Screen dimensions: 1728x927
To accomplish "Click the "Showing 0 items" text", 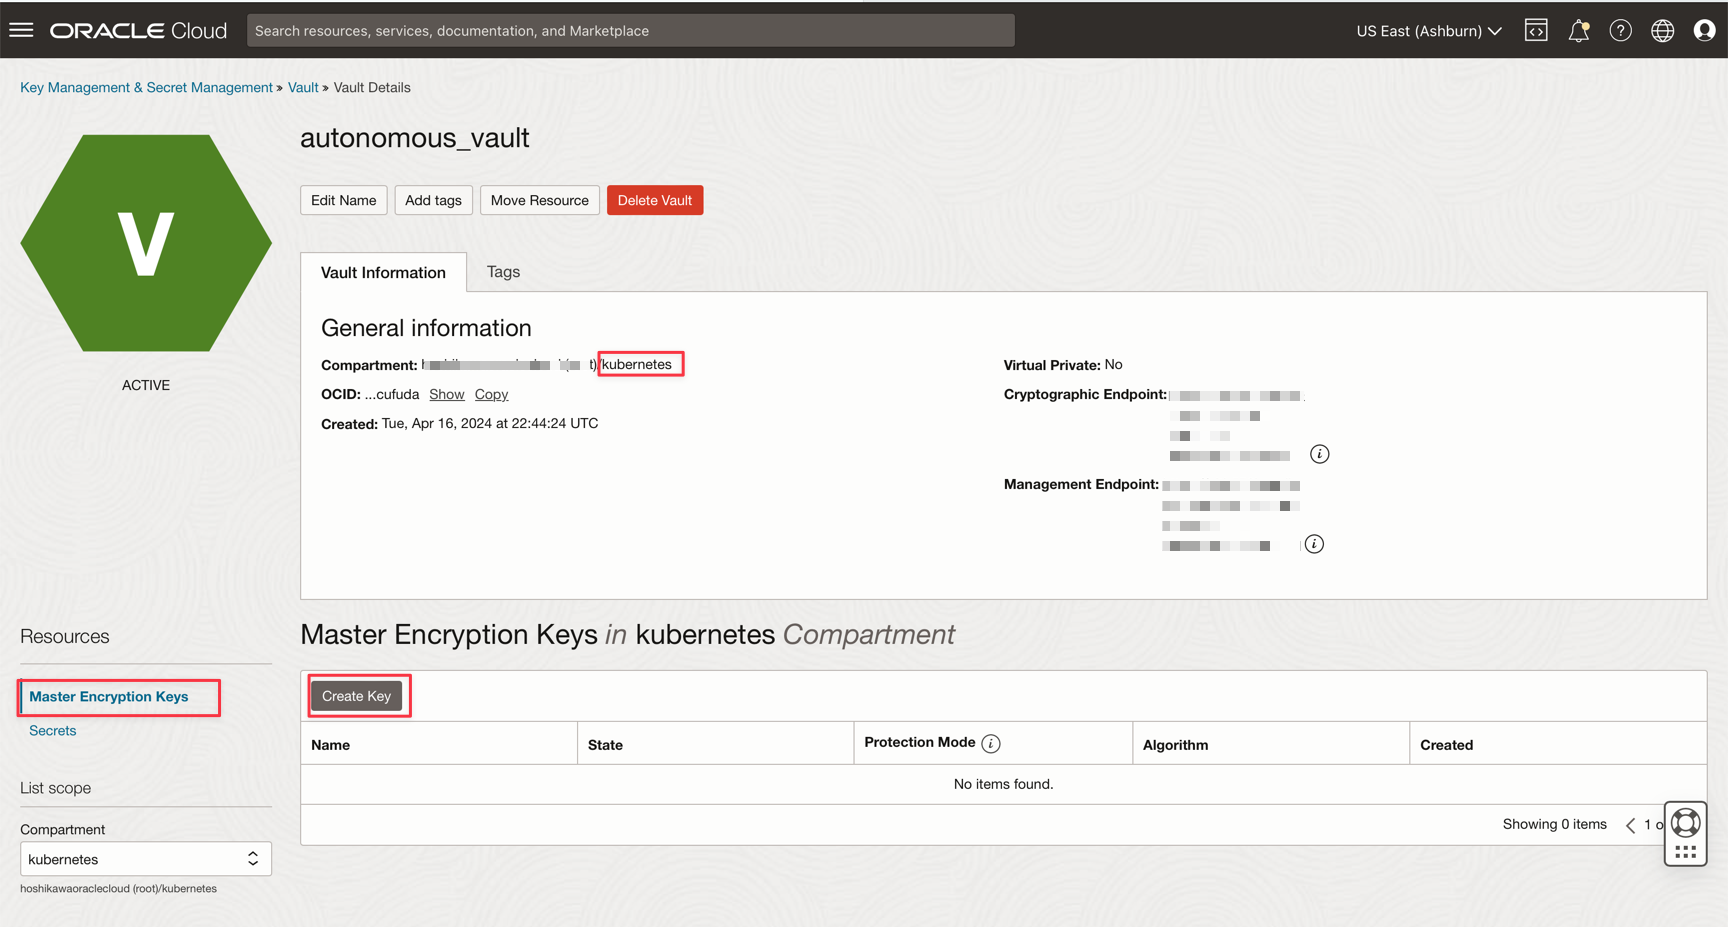I will [1555, 825].
